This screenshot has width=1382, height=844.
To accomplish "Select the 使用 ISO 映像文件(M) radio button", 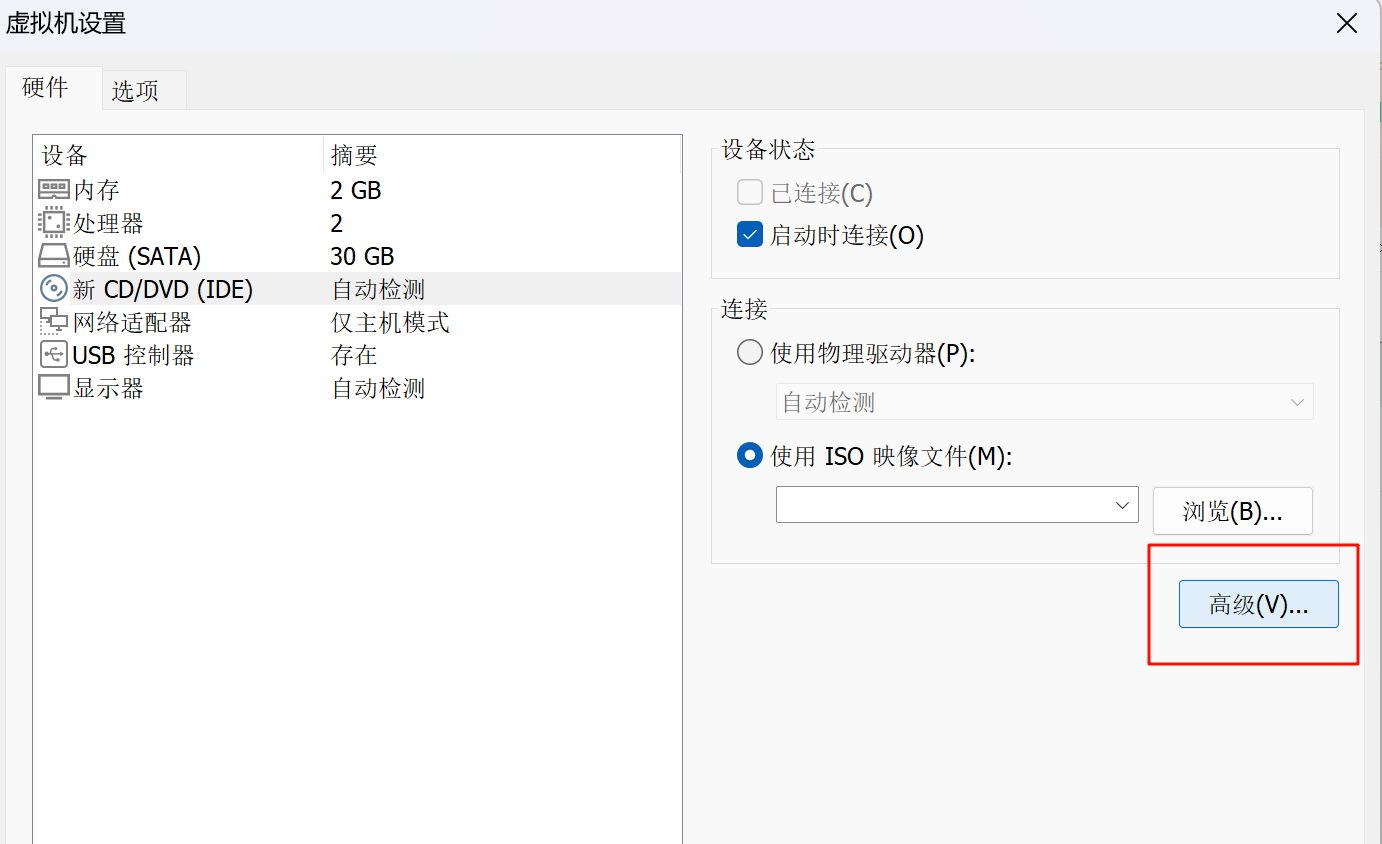I will click(750, 456).
